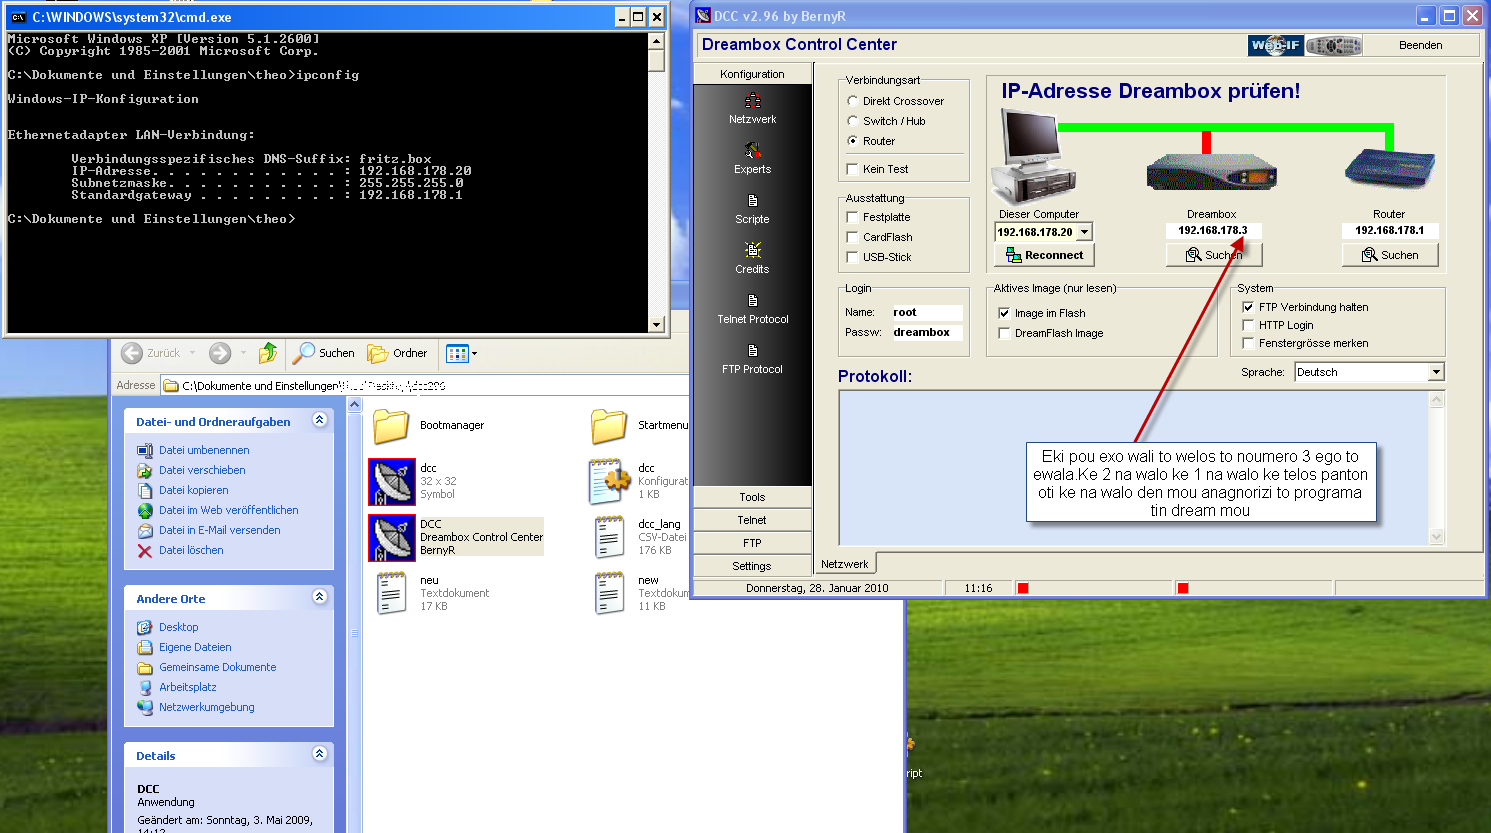Open the Telnet Protocol icon
1491x833 pixels.
click(752, 301)
